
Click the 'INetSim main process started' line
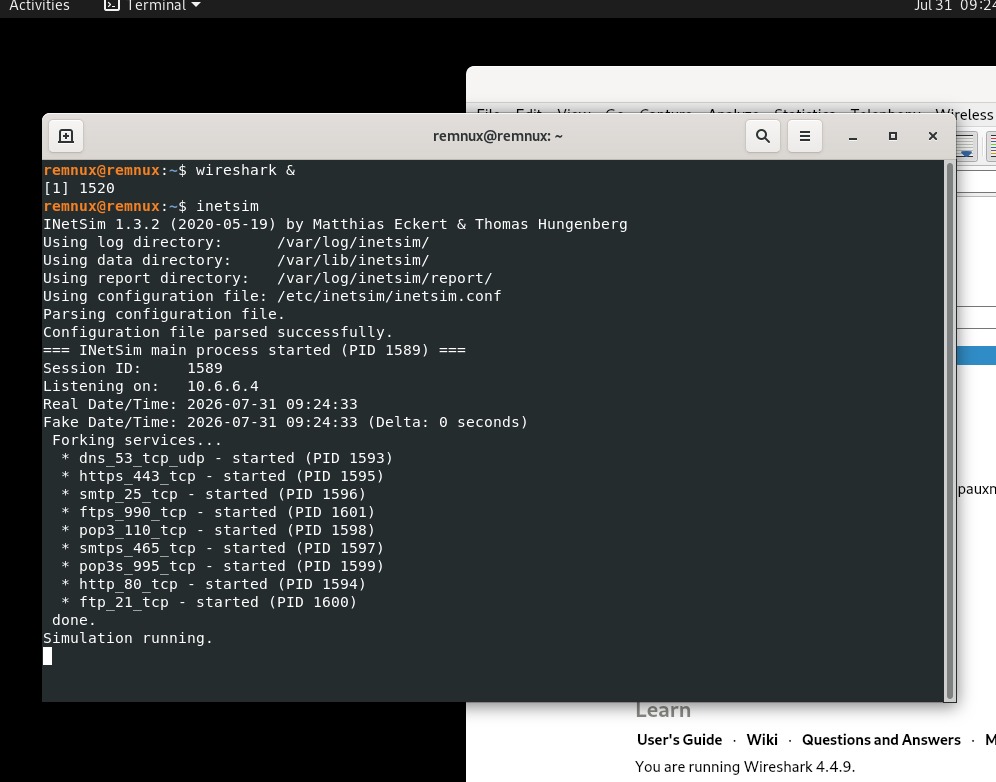tap(254, 350)
